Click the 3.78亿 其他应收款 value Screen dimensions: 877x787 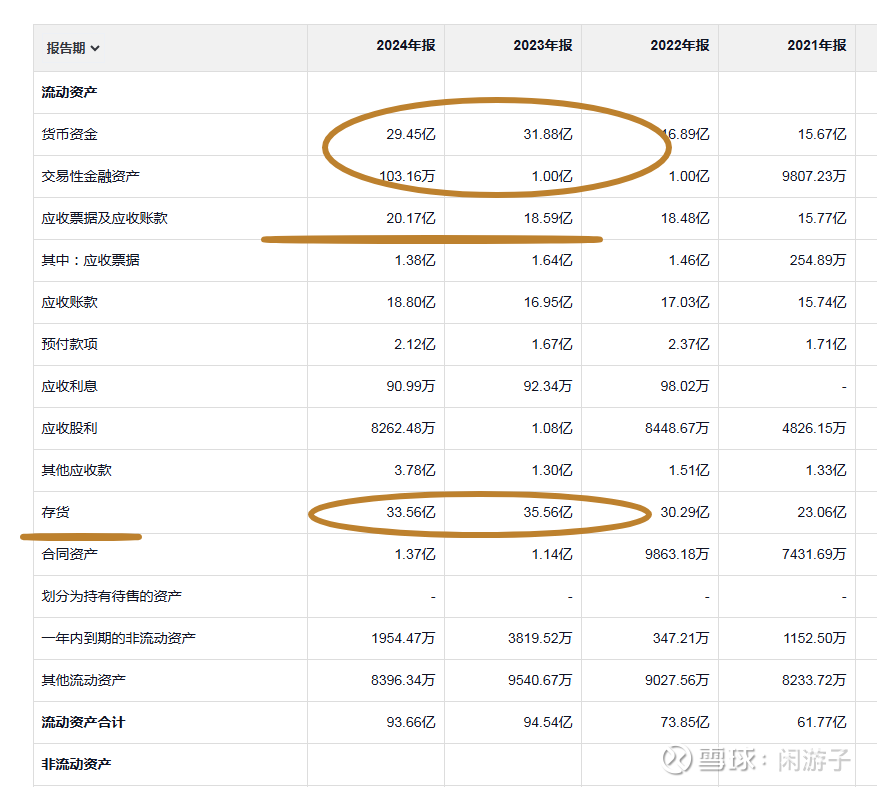[414, 470]
